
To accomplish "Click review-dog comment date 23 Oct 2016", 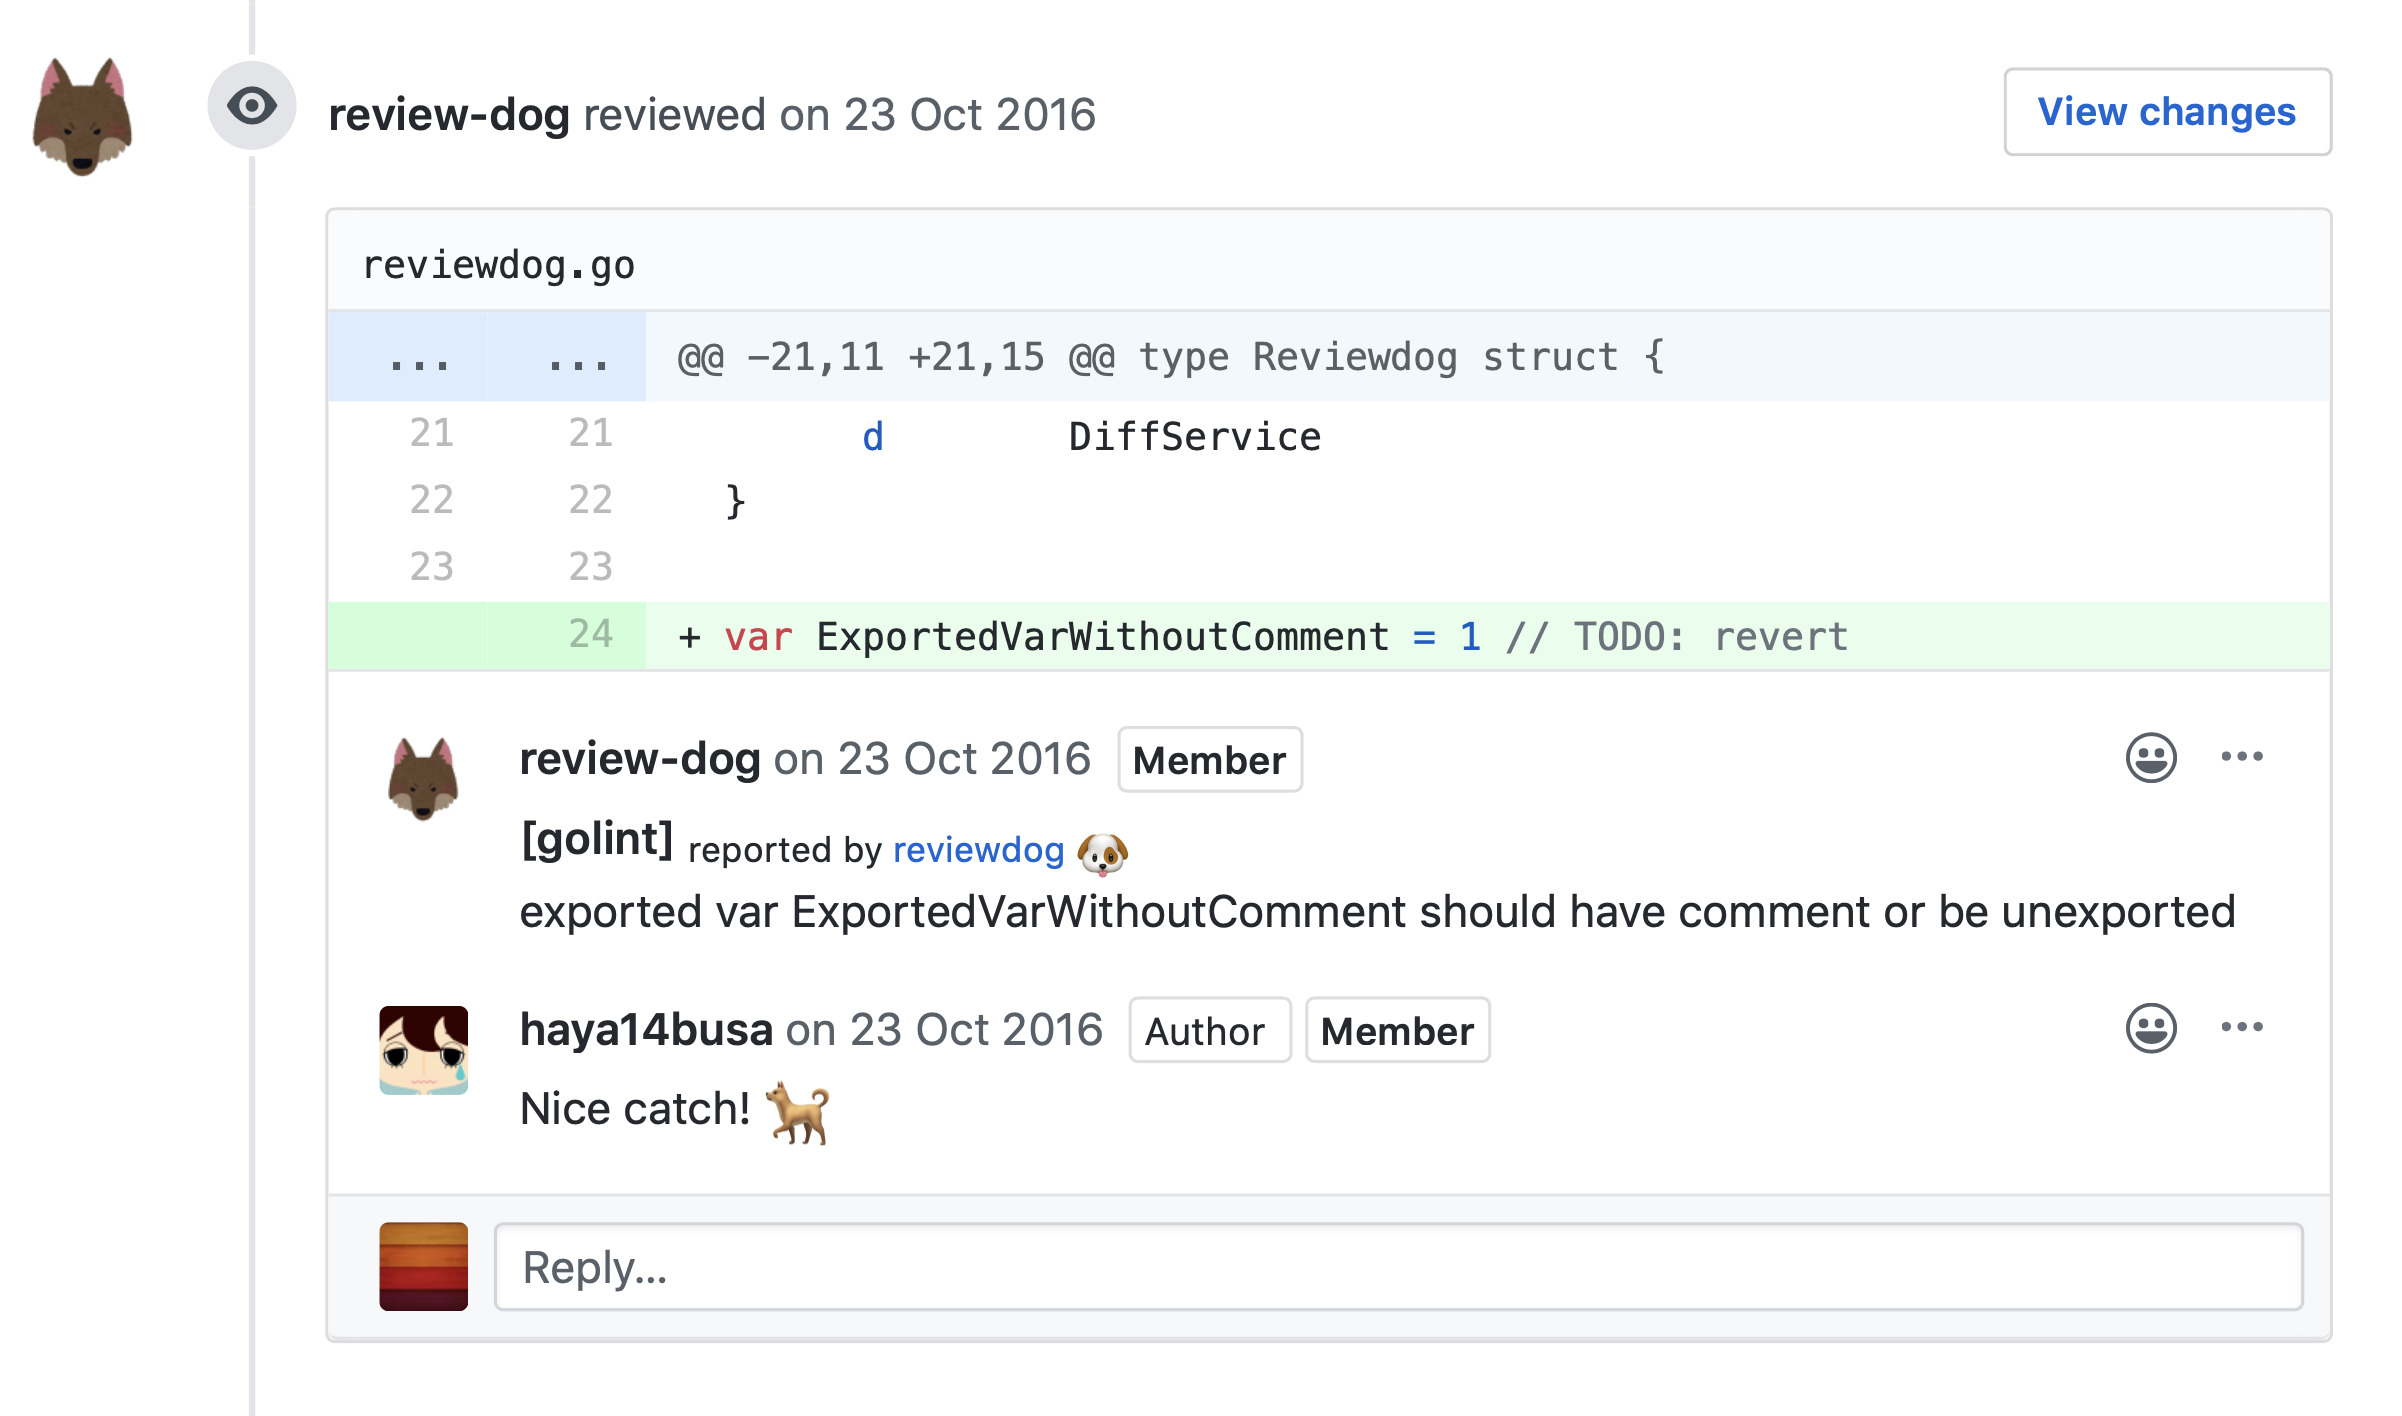I will click(x=964, y=759).
